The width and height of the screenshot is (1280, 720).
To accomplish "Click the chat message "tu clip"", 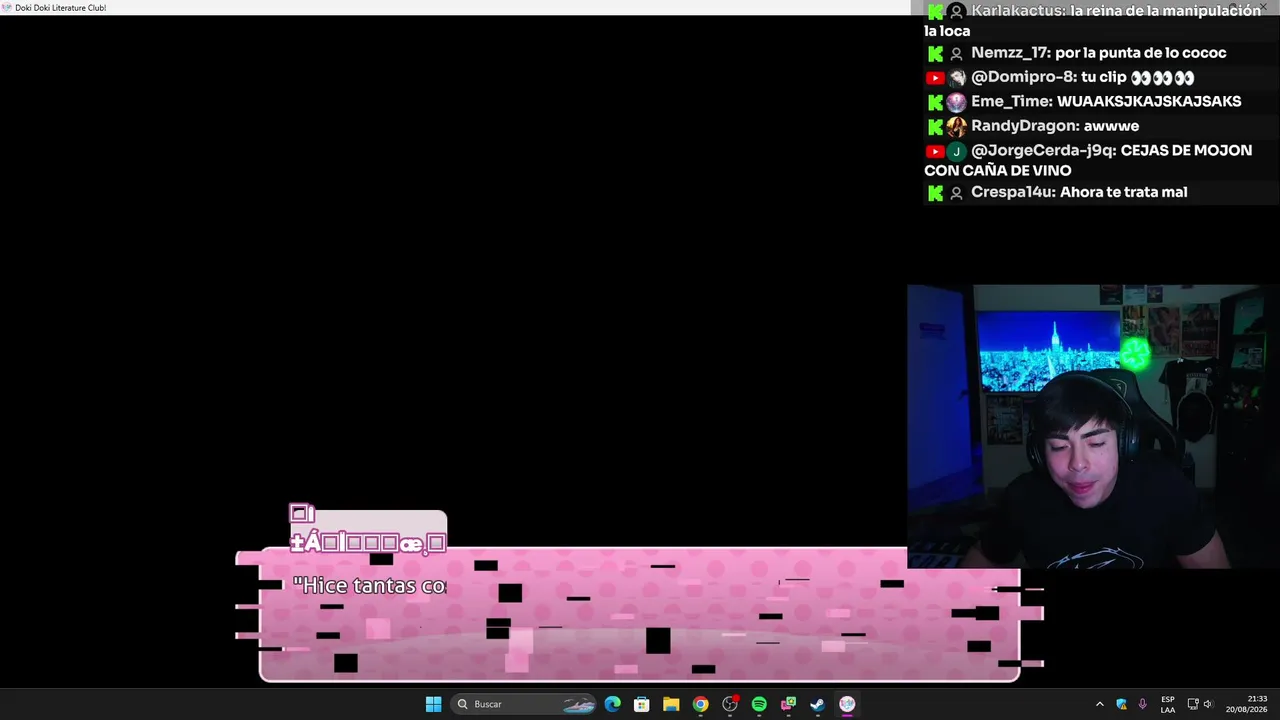I will pyautogui.click(x=1104, y=77).
